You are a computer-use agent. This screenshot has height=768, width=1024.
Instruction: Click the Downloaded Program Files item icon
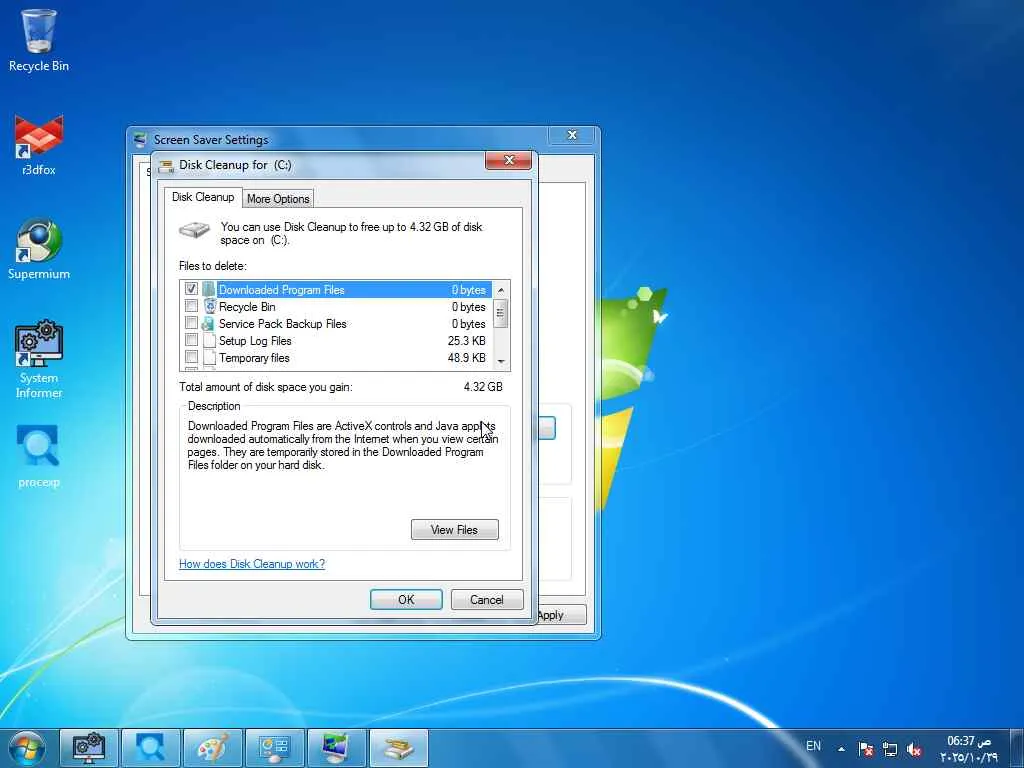click(x=208, y=289)
